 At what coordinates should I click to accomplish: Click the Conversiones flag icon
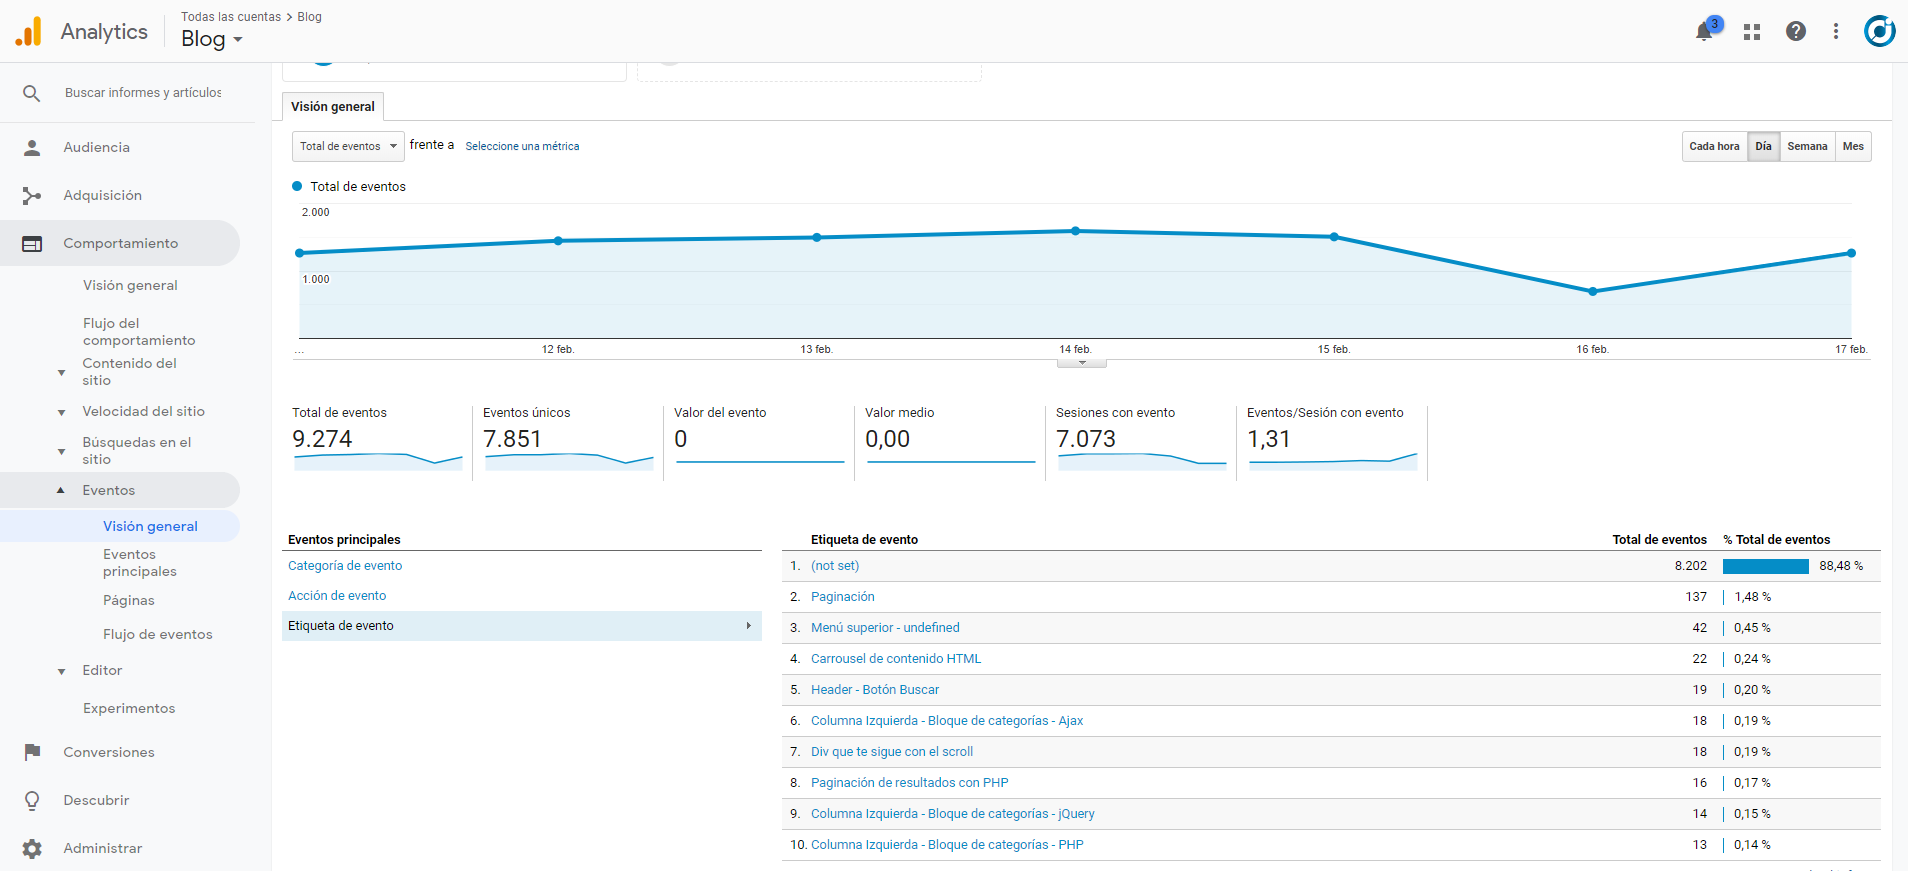coord(32,752)
